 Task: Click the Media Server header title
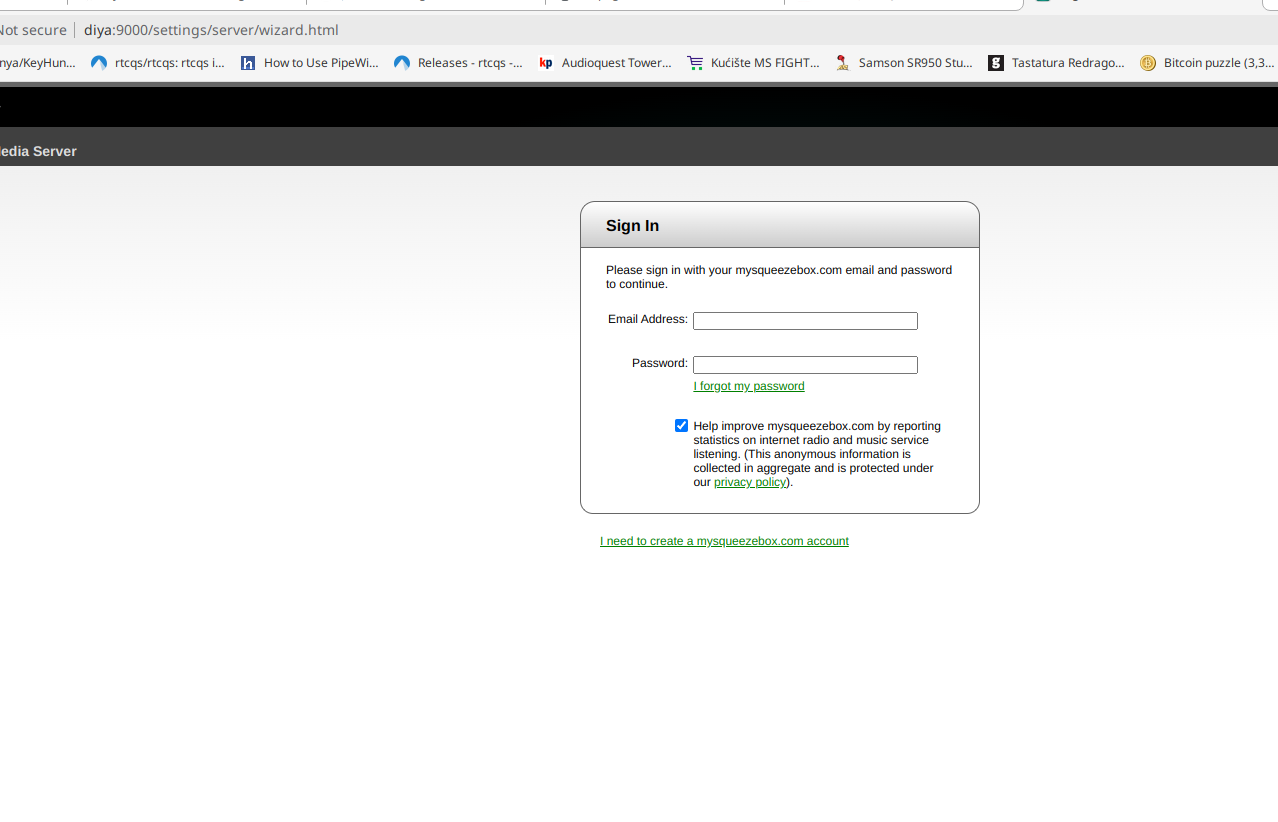pyautogui.click(x=38, y=151)
